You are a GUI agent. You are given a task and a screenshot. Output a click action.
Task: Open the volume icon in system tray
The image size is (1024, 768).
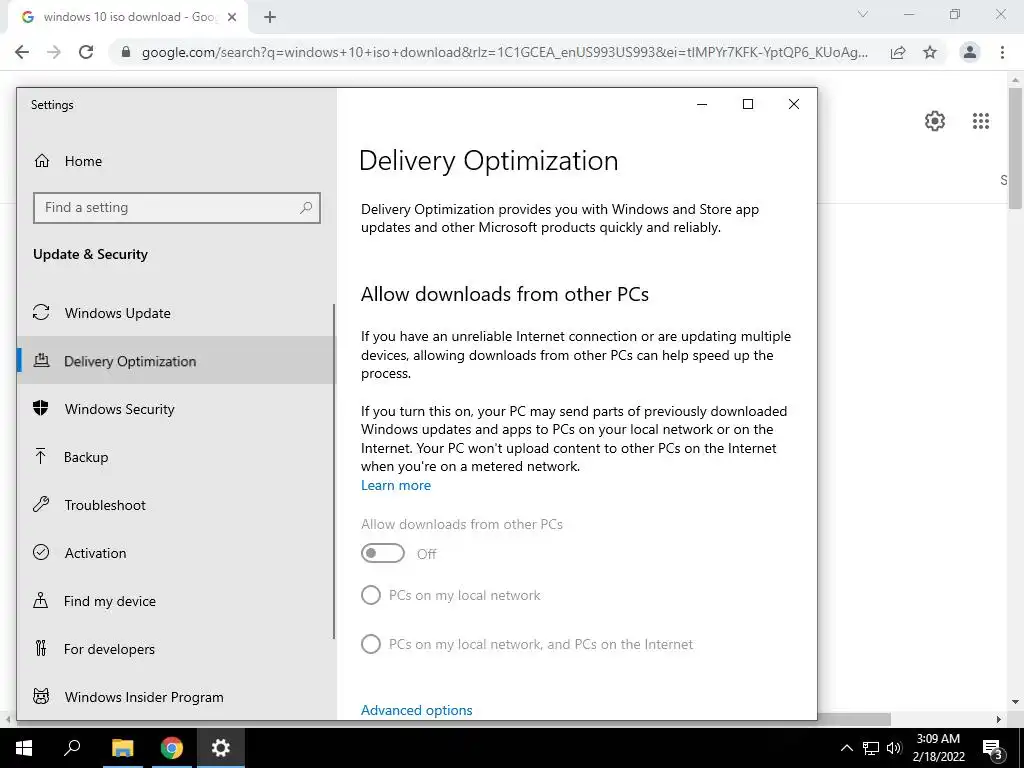tap(894, 748)
